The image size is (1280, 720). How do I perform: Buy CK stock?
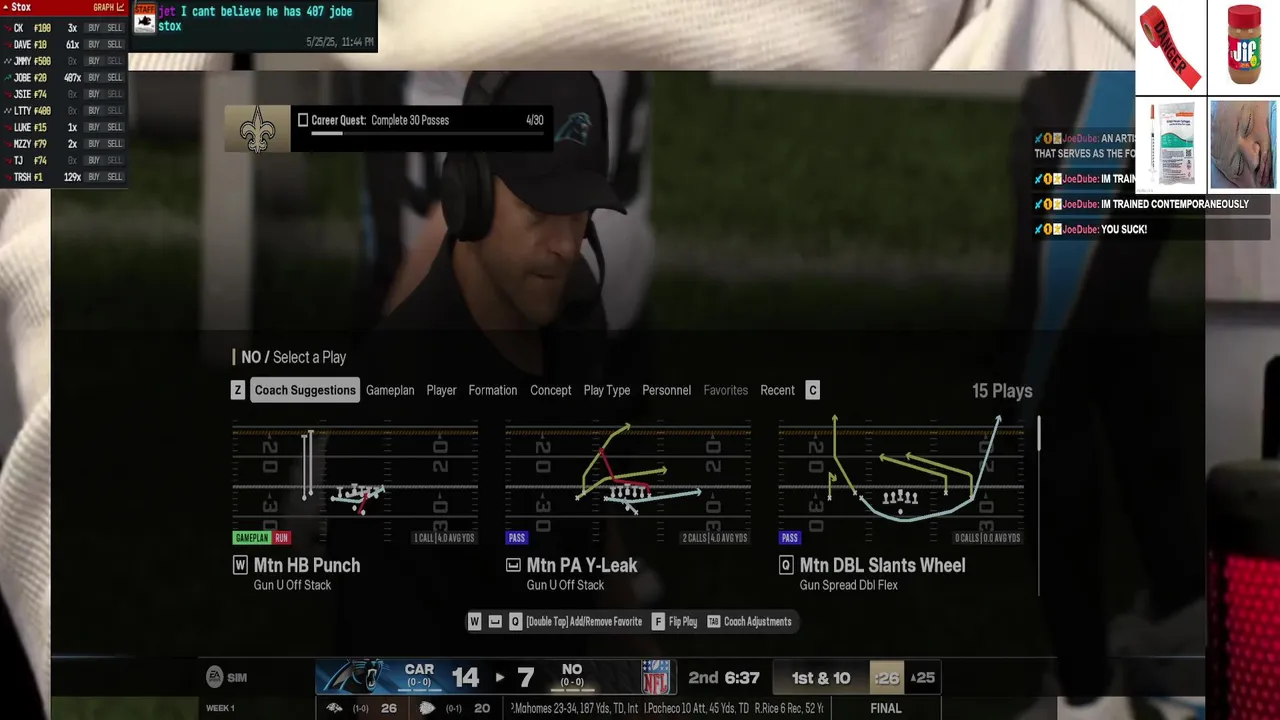[93, 28]
